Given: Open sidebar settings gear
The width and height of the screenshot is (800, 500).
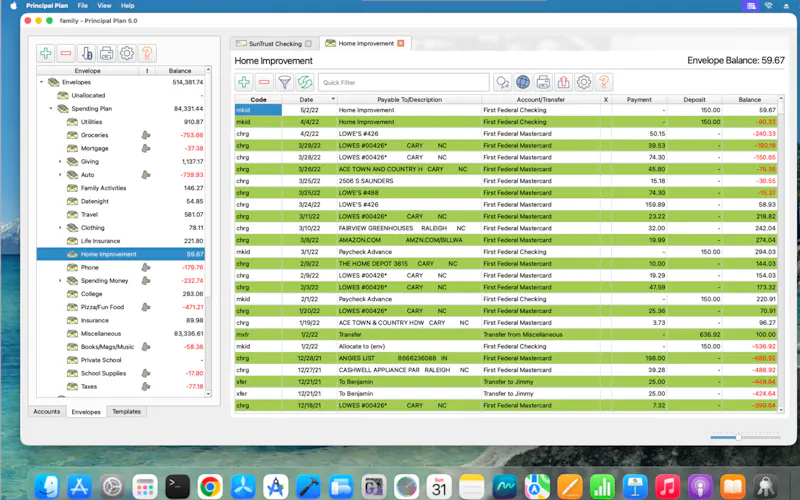Looking at the screenshot, I should click(127, 53).
